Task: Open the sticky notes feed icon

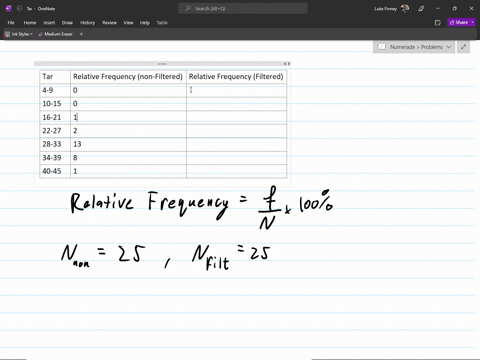Action: (438, 23)
